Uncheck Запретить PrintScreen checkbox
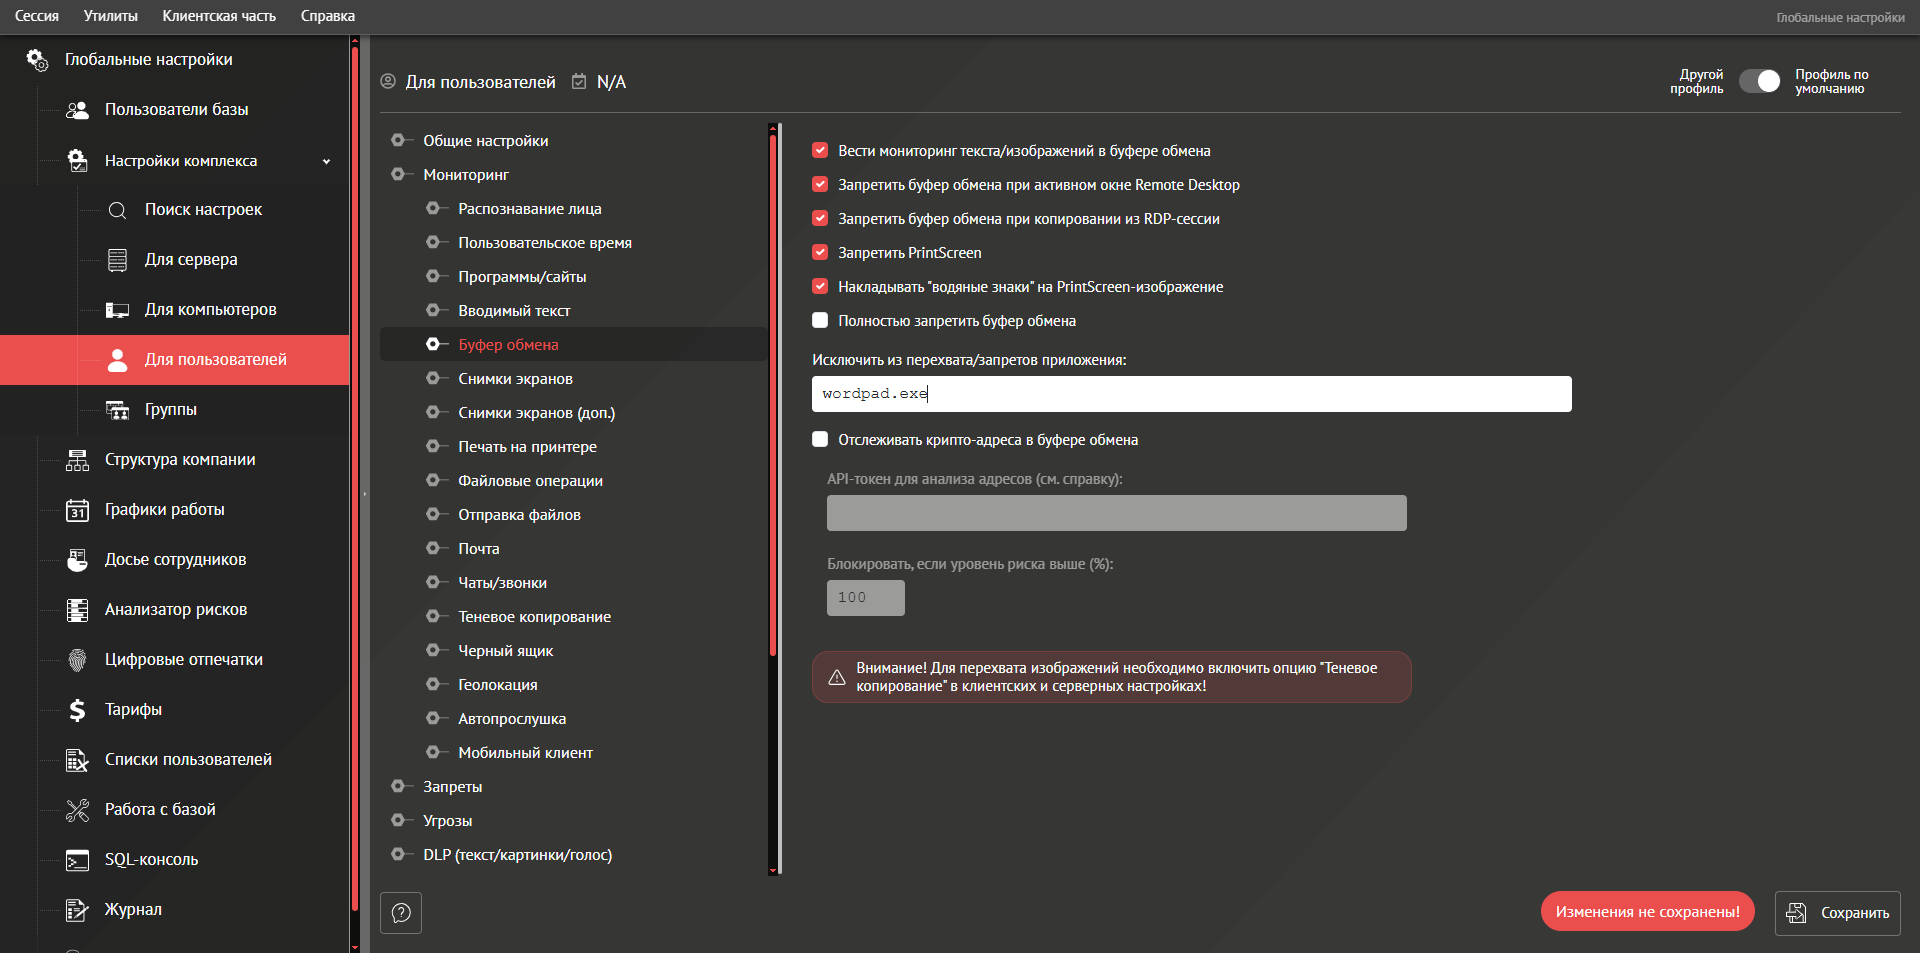The width and height of the screenshot is (1920, 953). (x=820, y=253)
